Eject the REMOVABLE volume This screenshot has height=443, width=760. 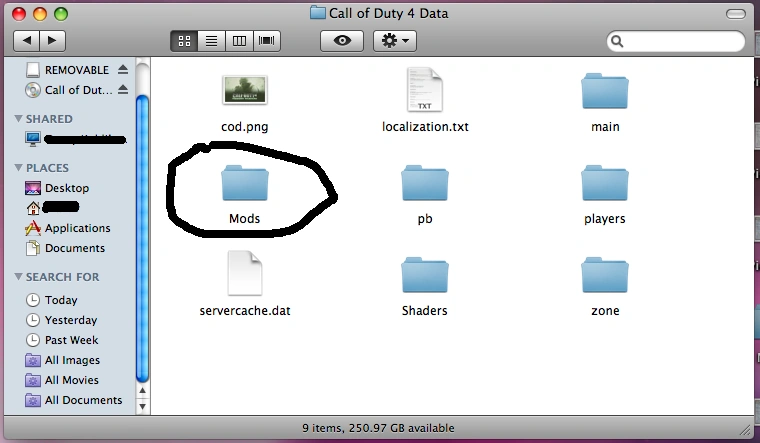[123, 70]
